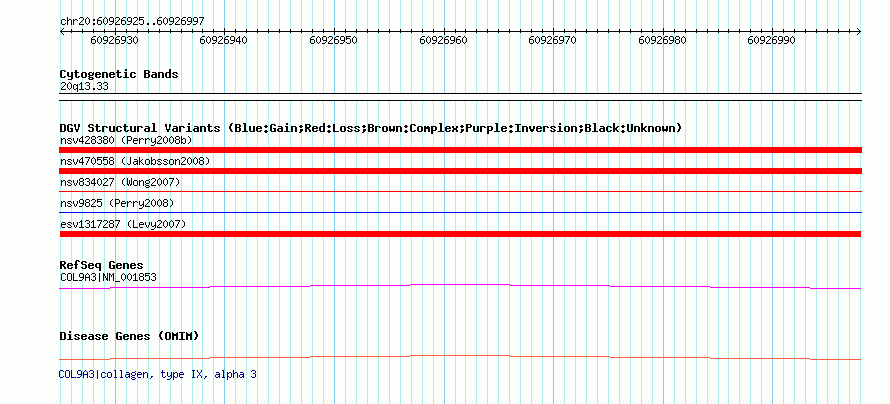Screen dimensions: 890x404
Task: Click the DGV Structural Variants track heading
Action: (x=371, y=128)
